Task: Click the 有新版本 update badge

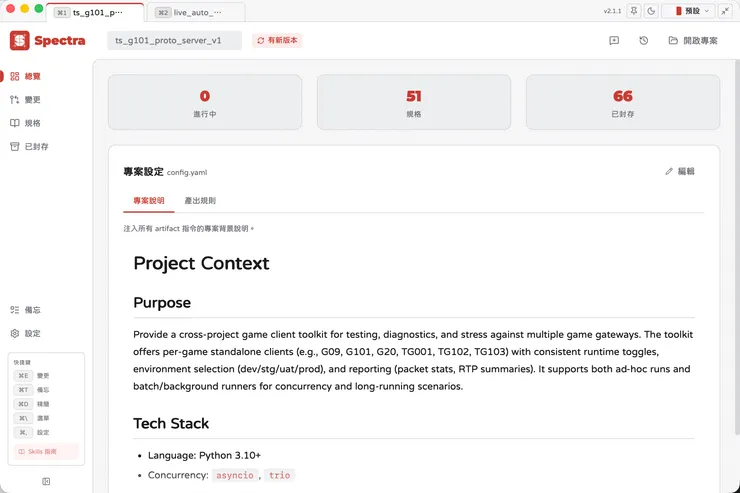Action: coord(277,41)
